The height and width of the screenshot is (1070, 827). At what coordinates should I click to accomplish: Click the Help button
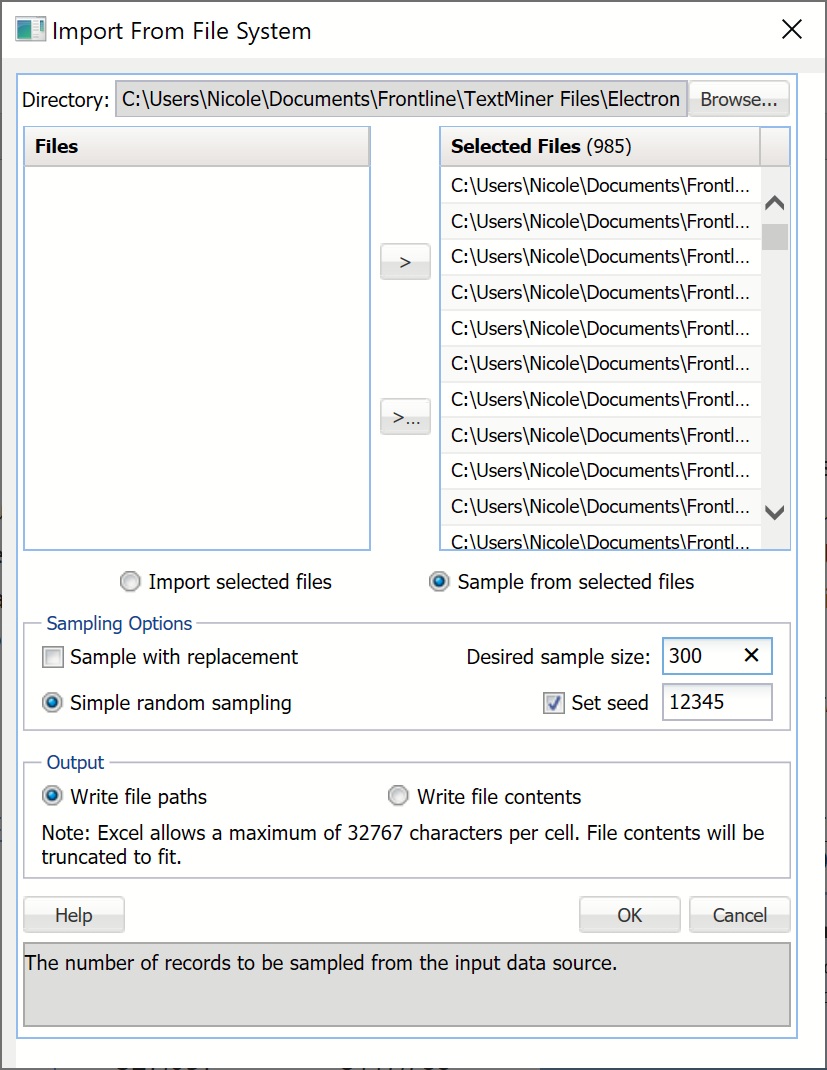click(73, 914)
